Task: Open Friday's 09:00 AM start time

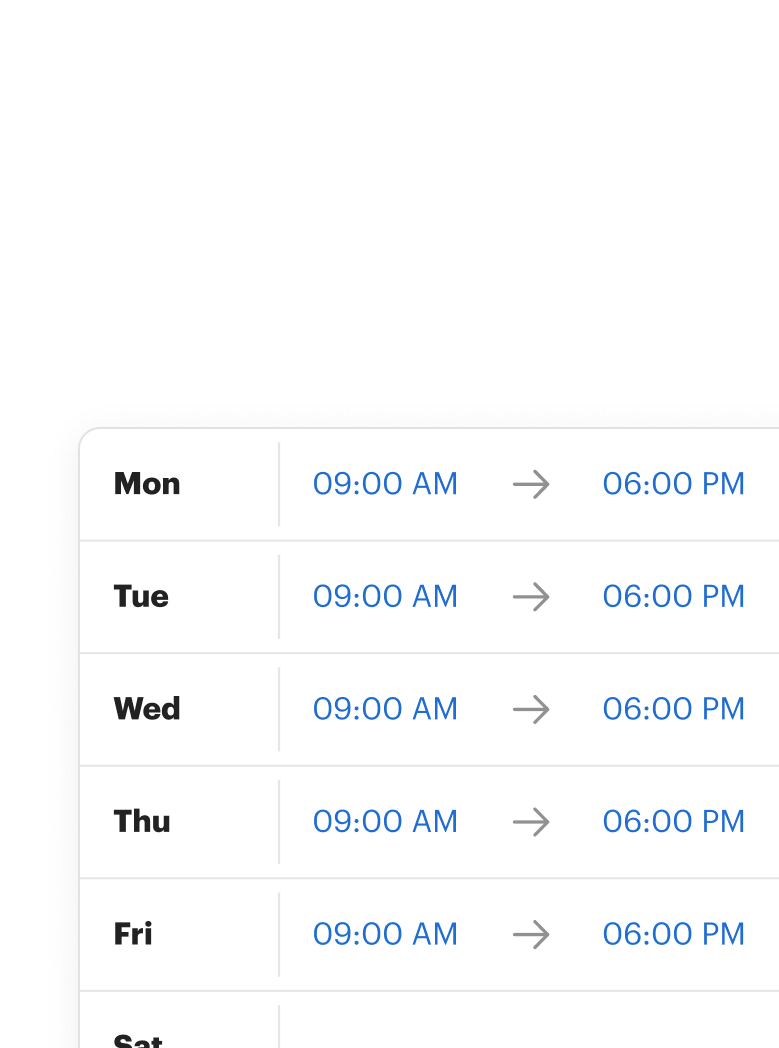Action: pyautogui.click(x=385, y=934)
